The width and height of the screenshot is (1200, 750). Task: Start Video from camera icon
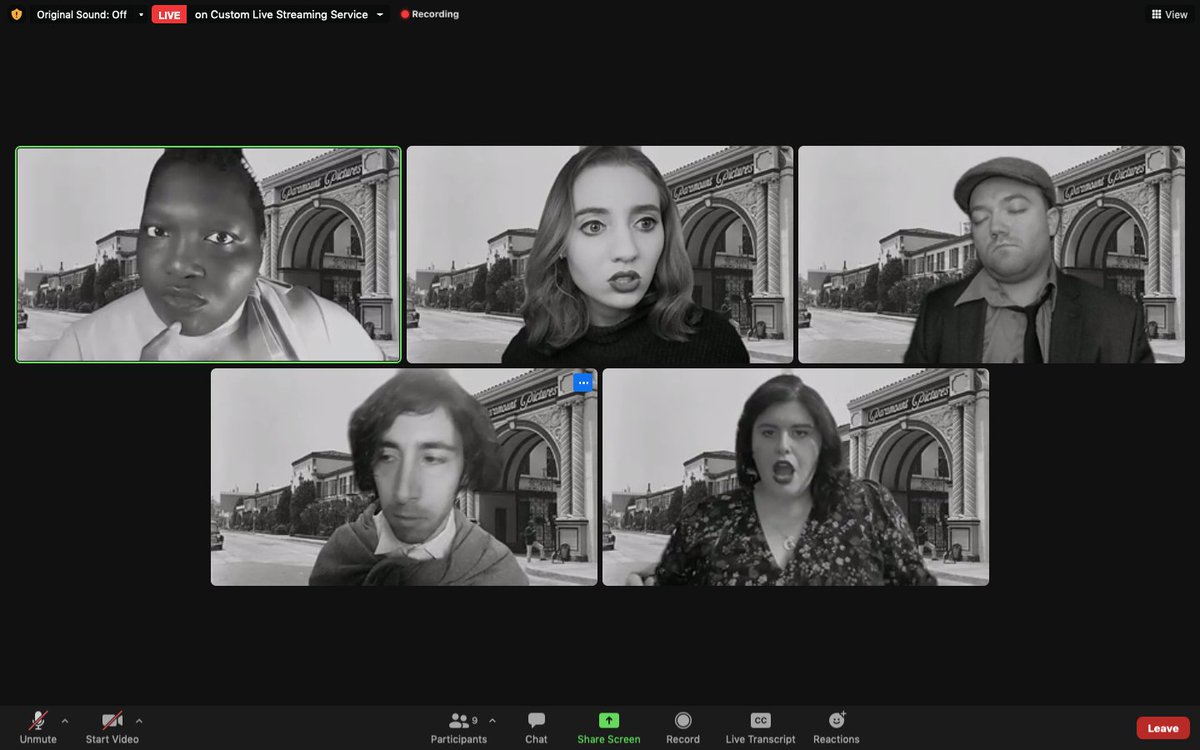point(112,727)
